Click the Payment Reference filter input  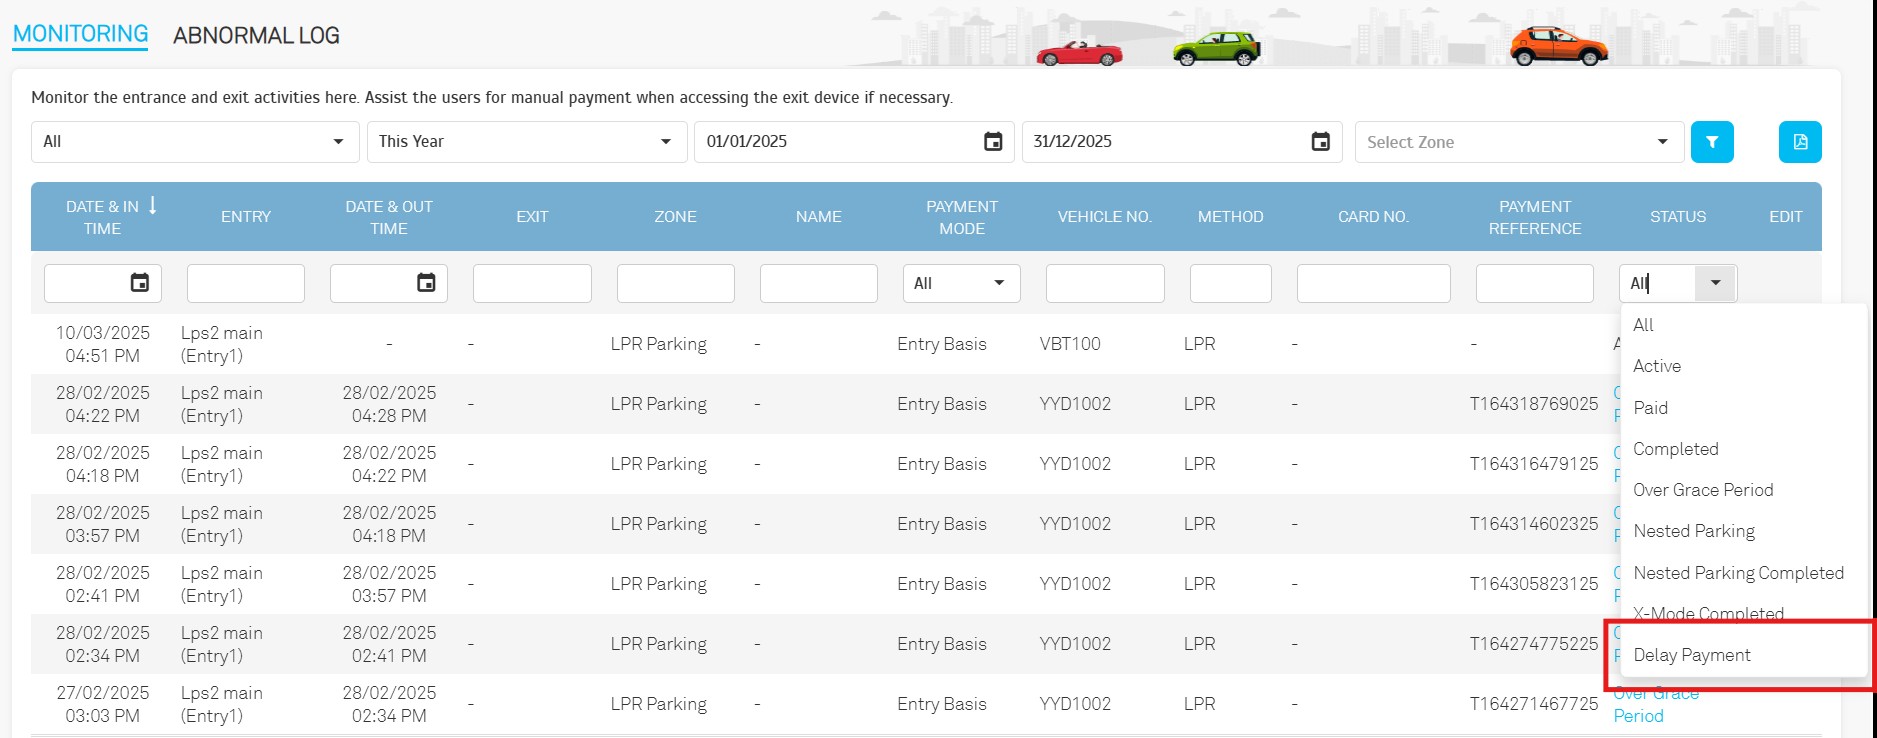point(1534,283)
